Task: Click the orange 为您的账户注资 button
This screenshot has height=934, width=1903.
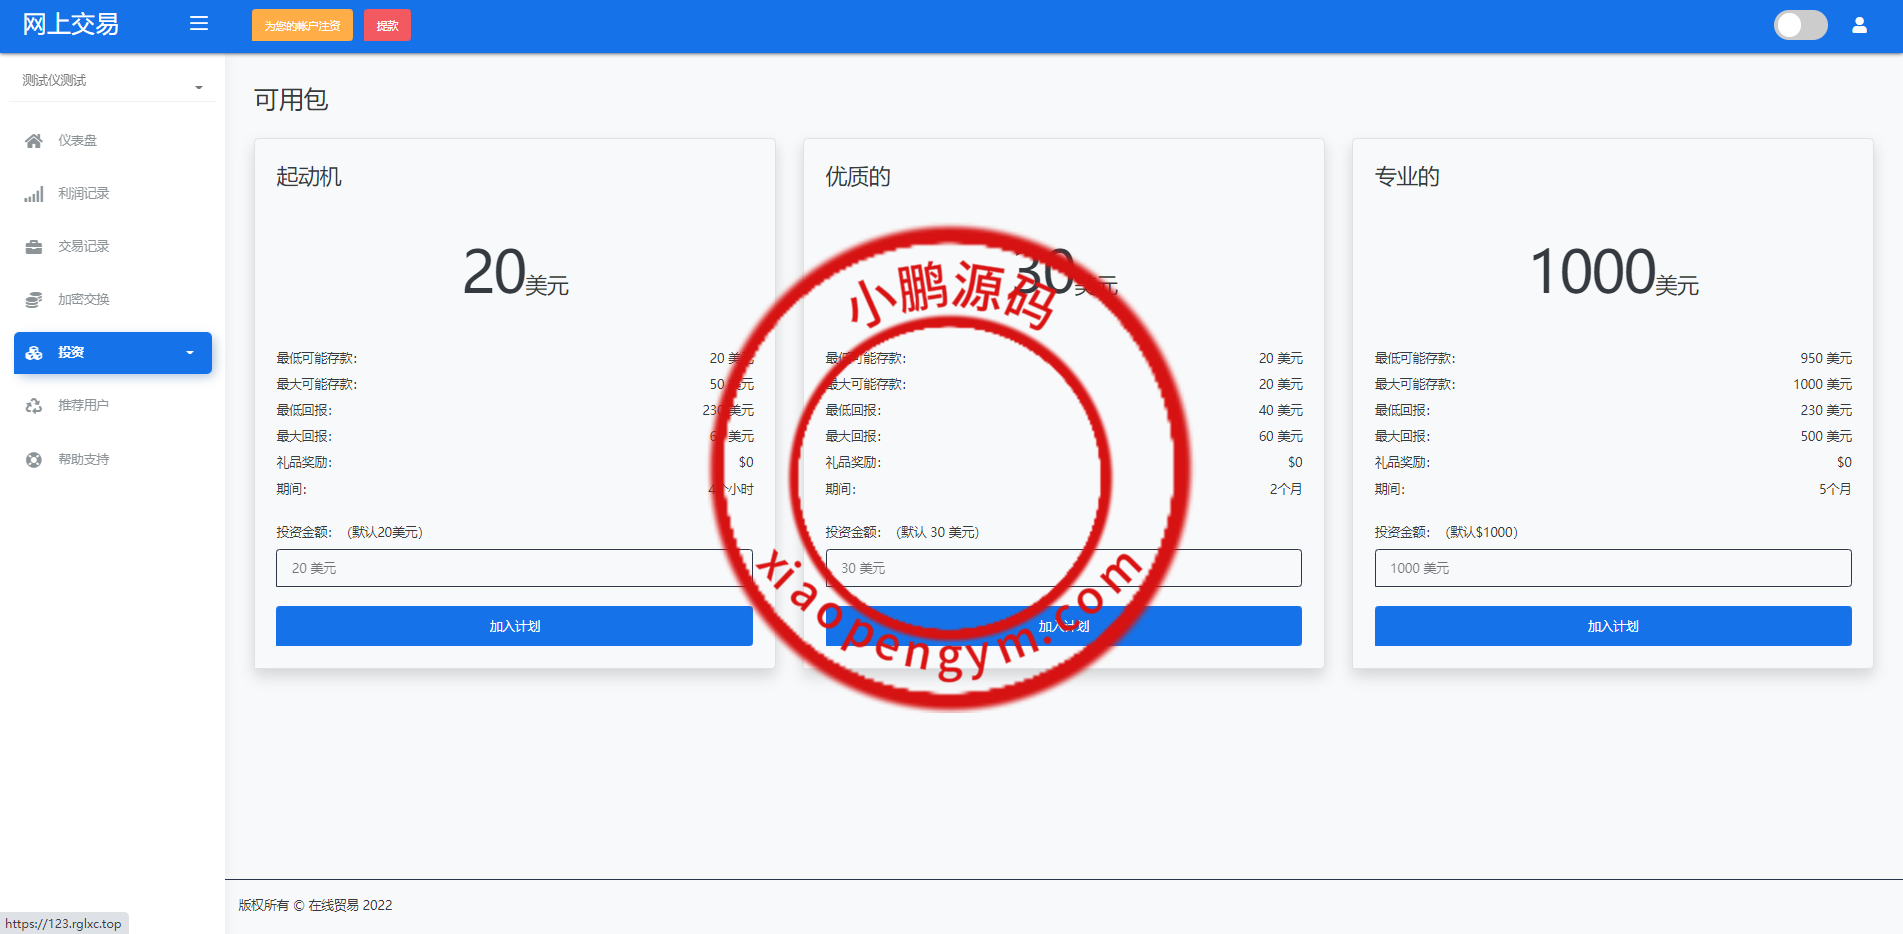Action: (302, 26)
